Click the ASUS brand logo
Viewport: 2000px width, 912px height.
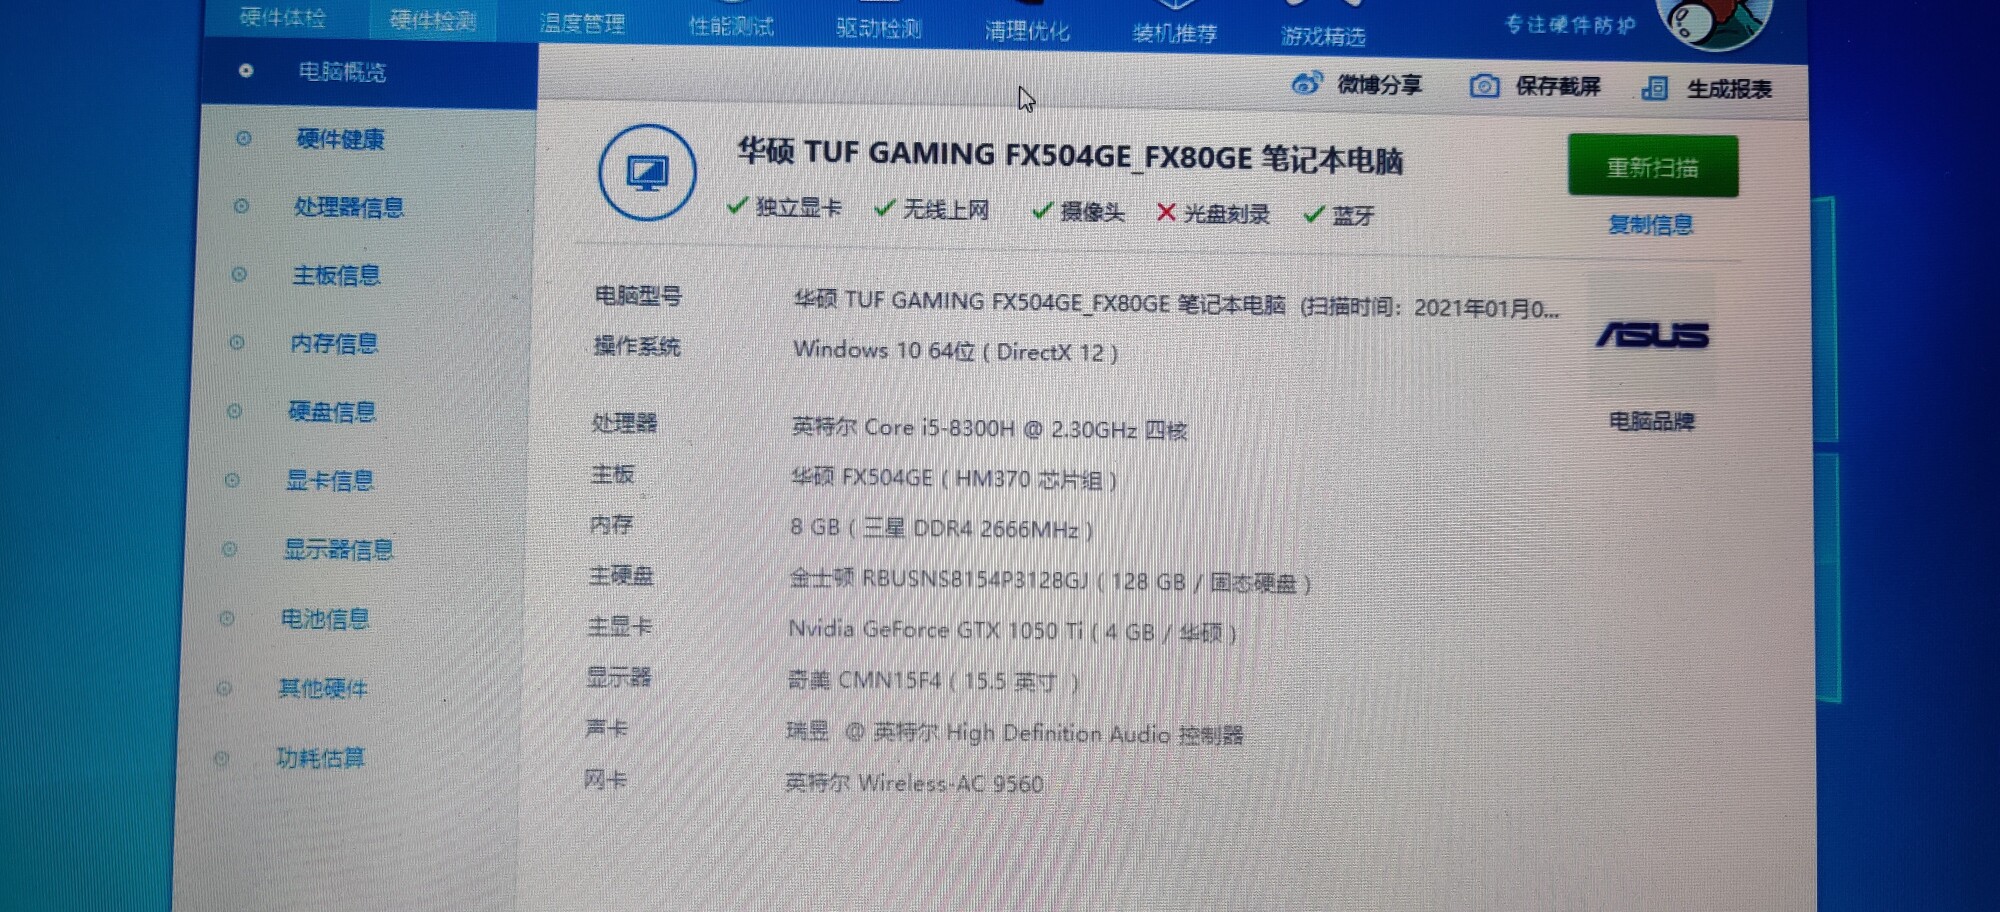tap(1652, 335)
